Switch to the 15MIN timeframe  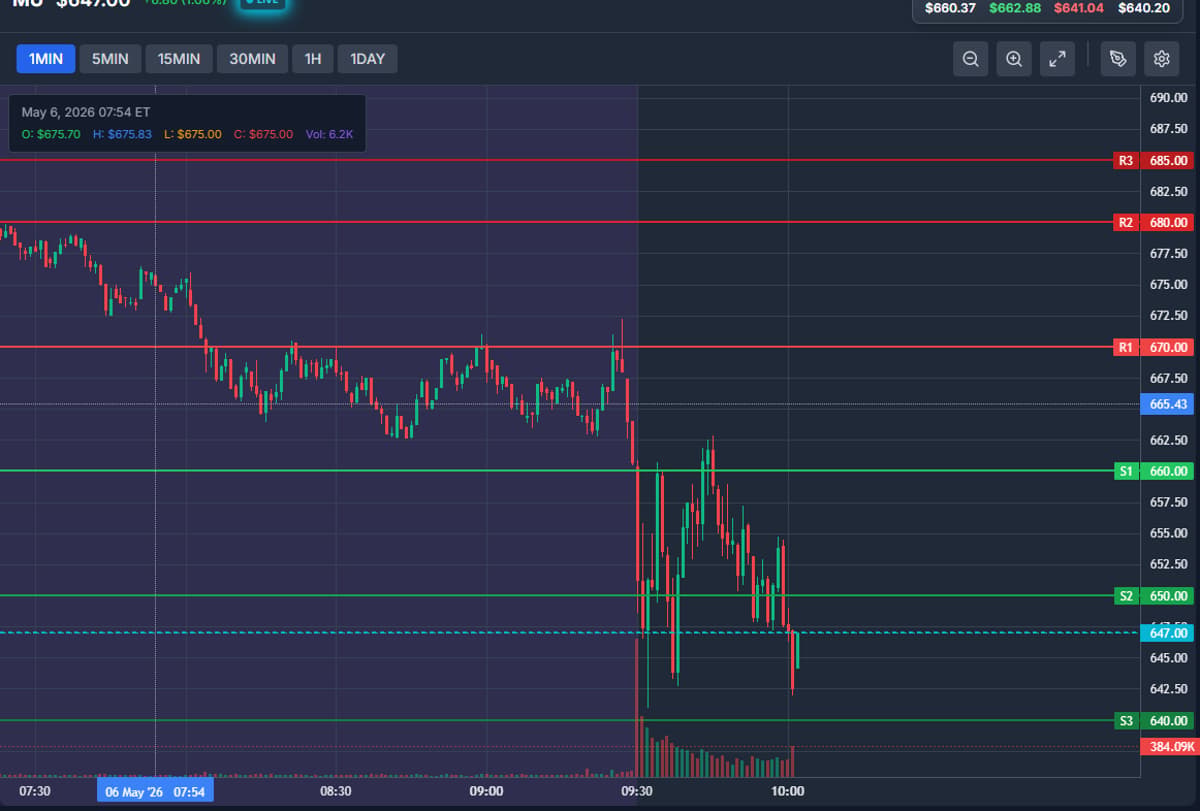179,59
